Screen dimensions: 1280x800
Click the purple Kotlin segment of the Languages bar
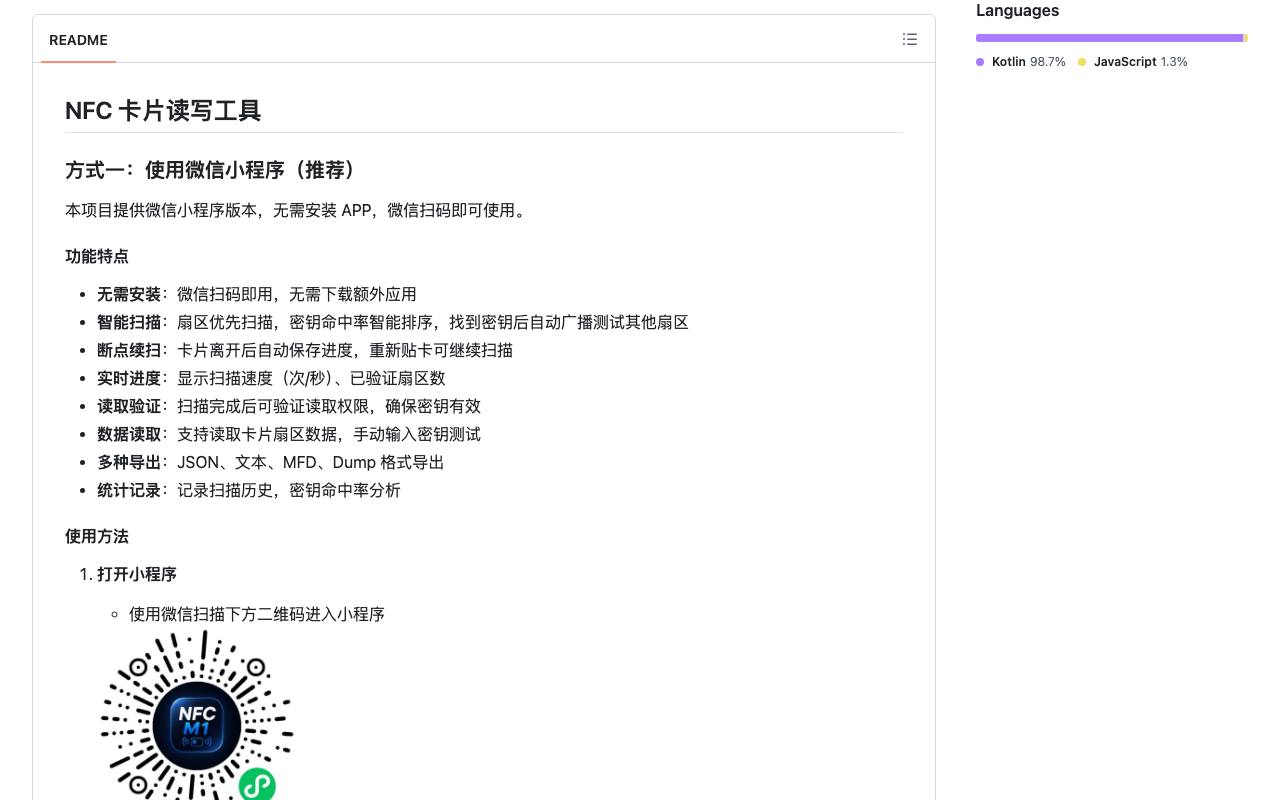click(x=1109, y=38)
